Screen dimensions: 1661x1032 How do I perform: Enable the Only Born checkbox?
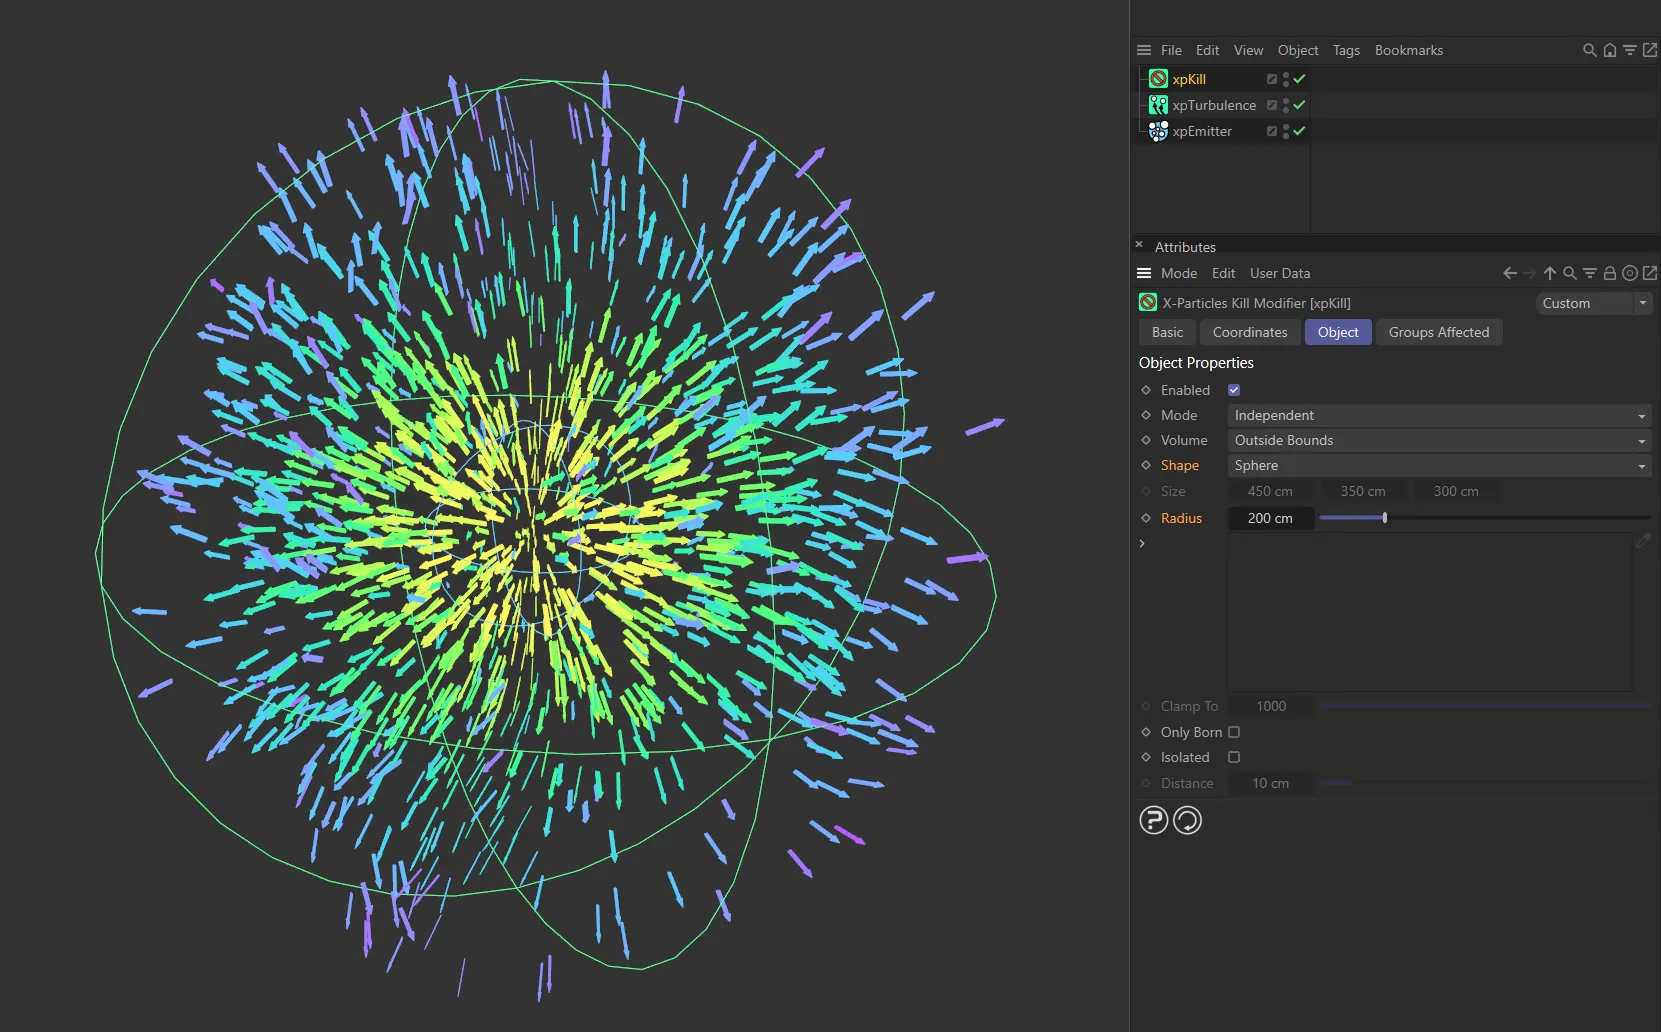coord(1234,732)
